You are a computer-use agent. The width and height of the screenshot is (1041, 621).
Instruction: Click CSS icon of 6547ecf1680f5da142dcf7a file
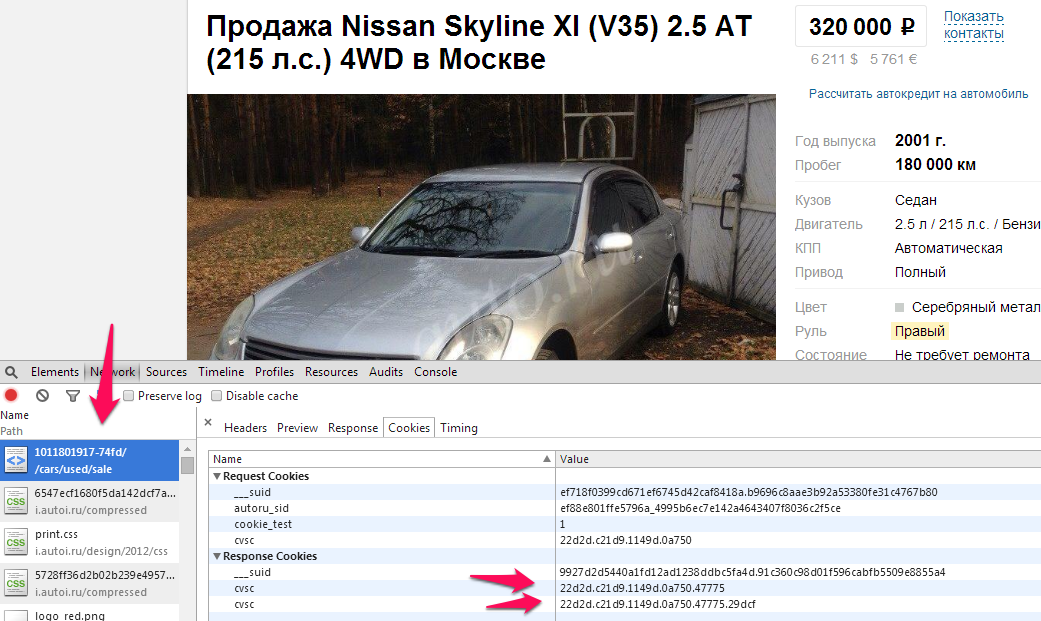[16, 501]
